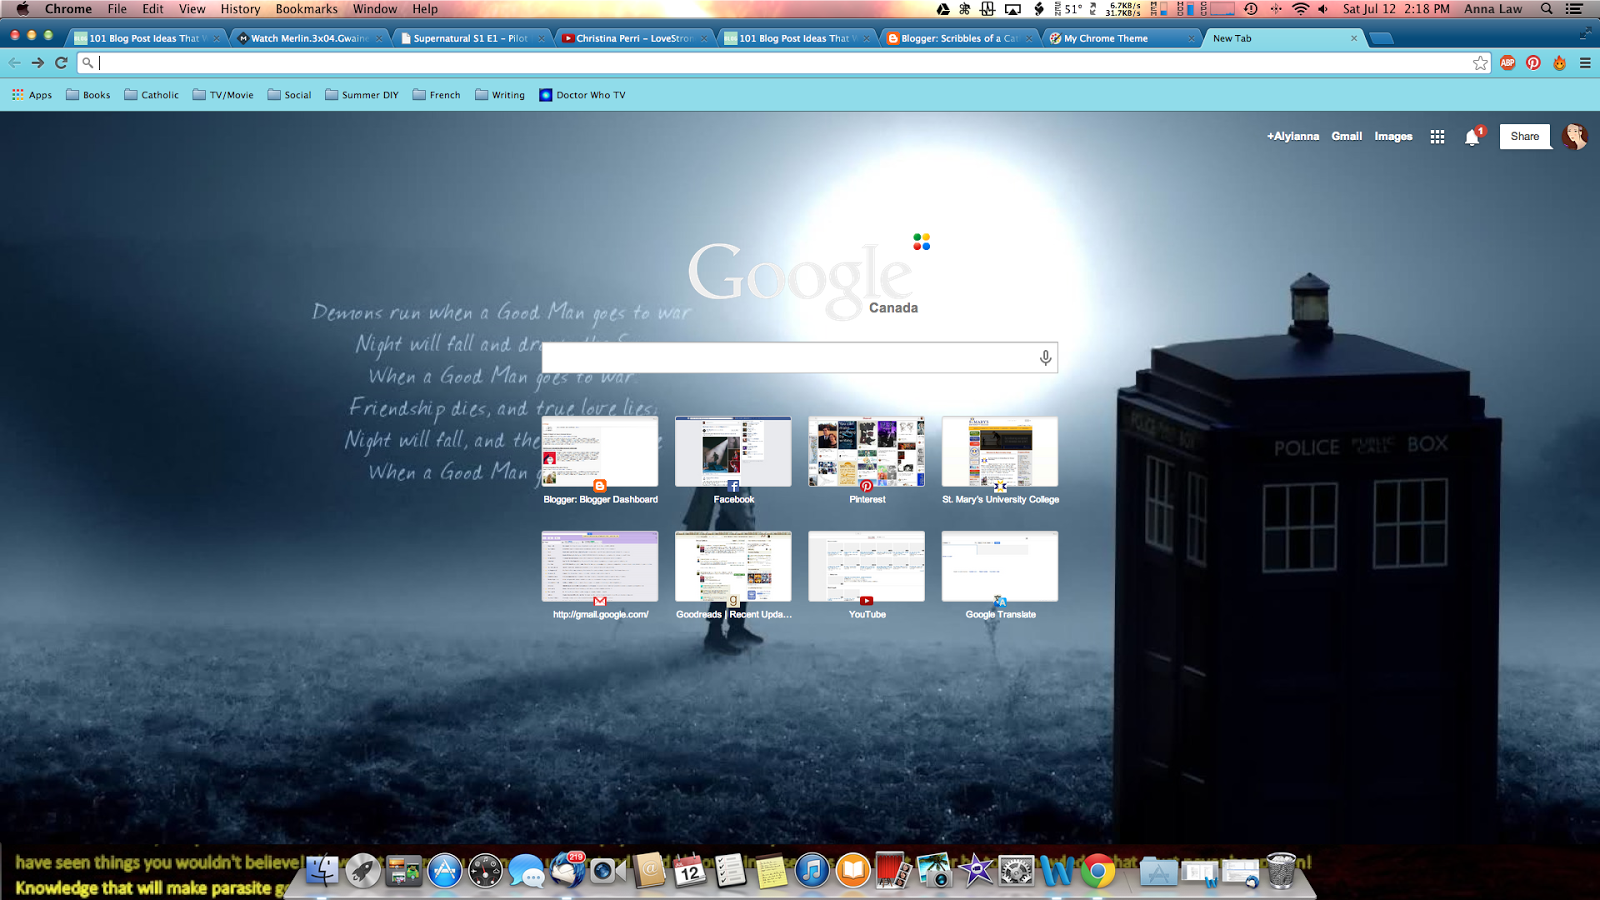Open iMovie from the Dock

click(x=975, y=871)
